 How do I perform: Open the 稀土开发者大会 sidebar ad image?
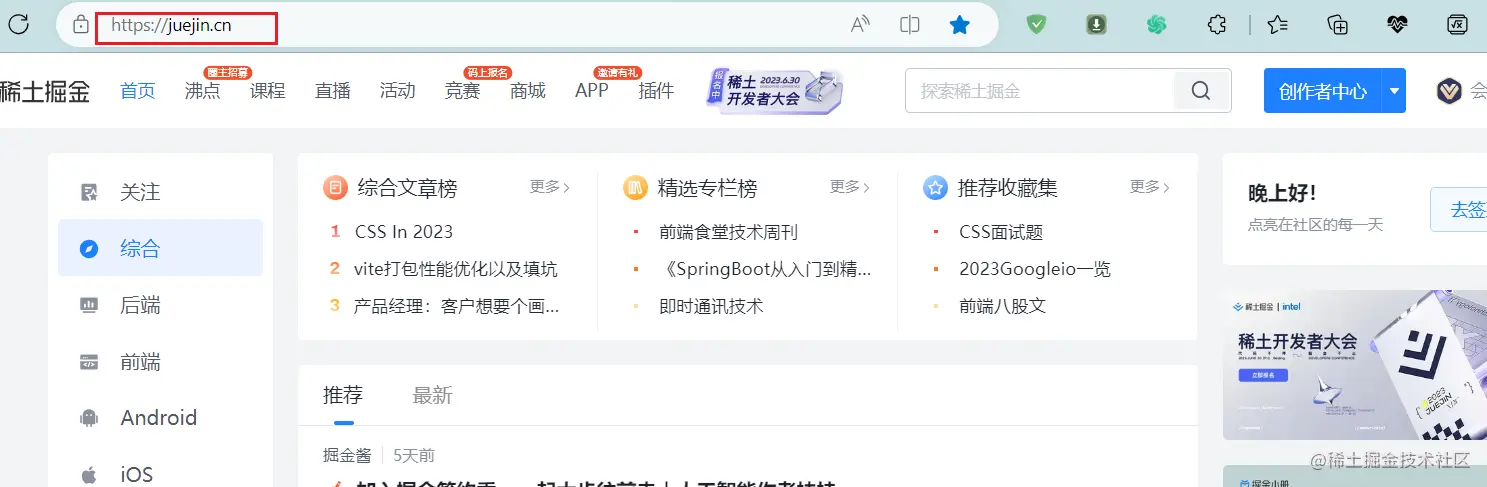(x=1355, y=365)
